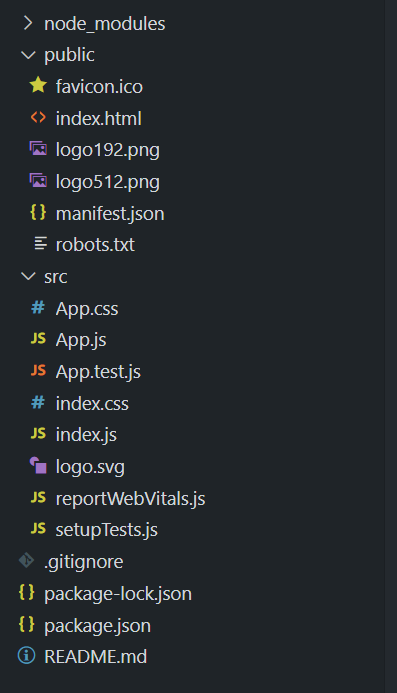Image resolution: width=397 pixels, height=693 pixels.
Task: Click the text lines icon of robots.txt
Action: [x=41, y=244]
